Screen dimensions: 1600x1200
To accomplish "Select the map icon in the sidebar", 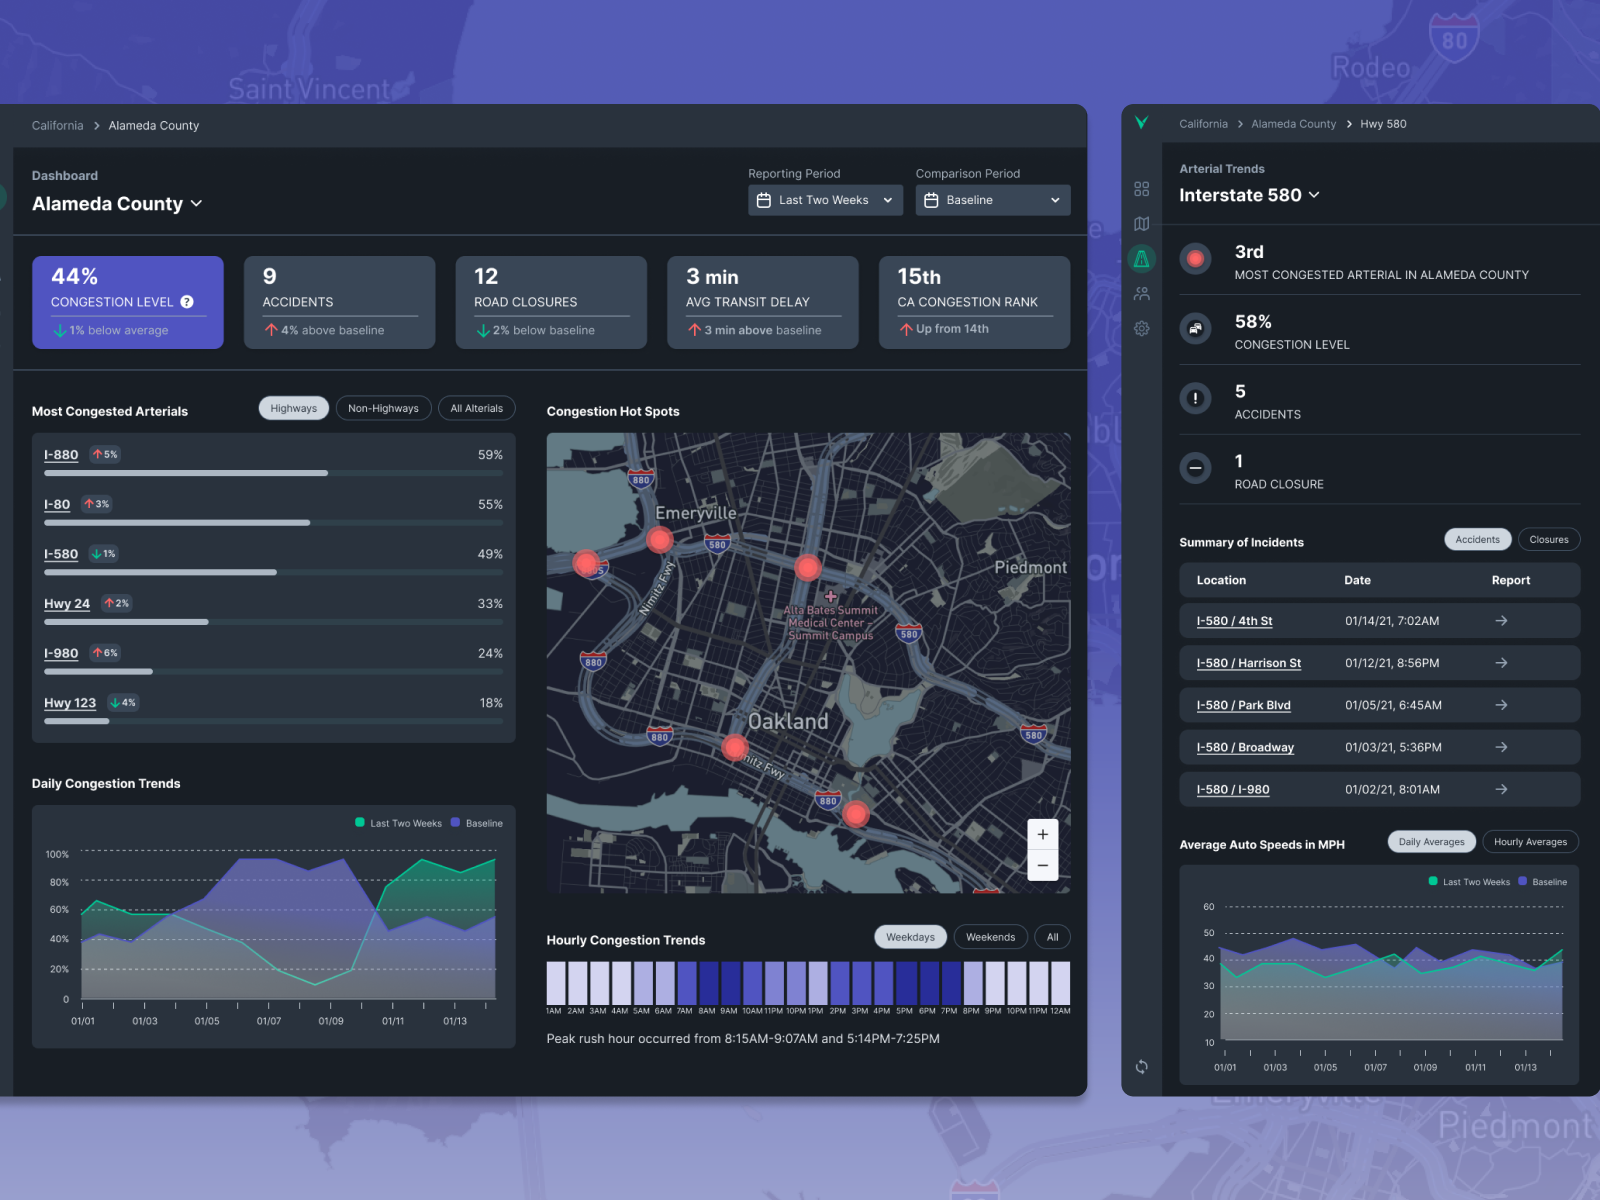I will 1142,223.
